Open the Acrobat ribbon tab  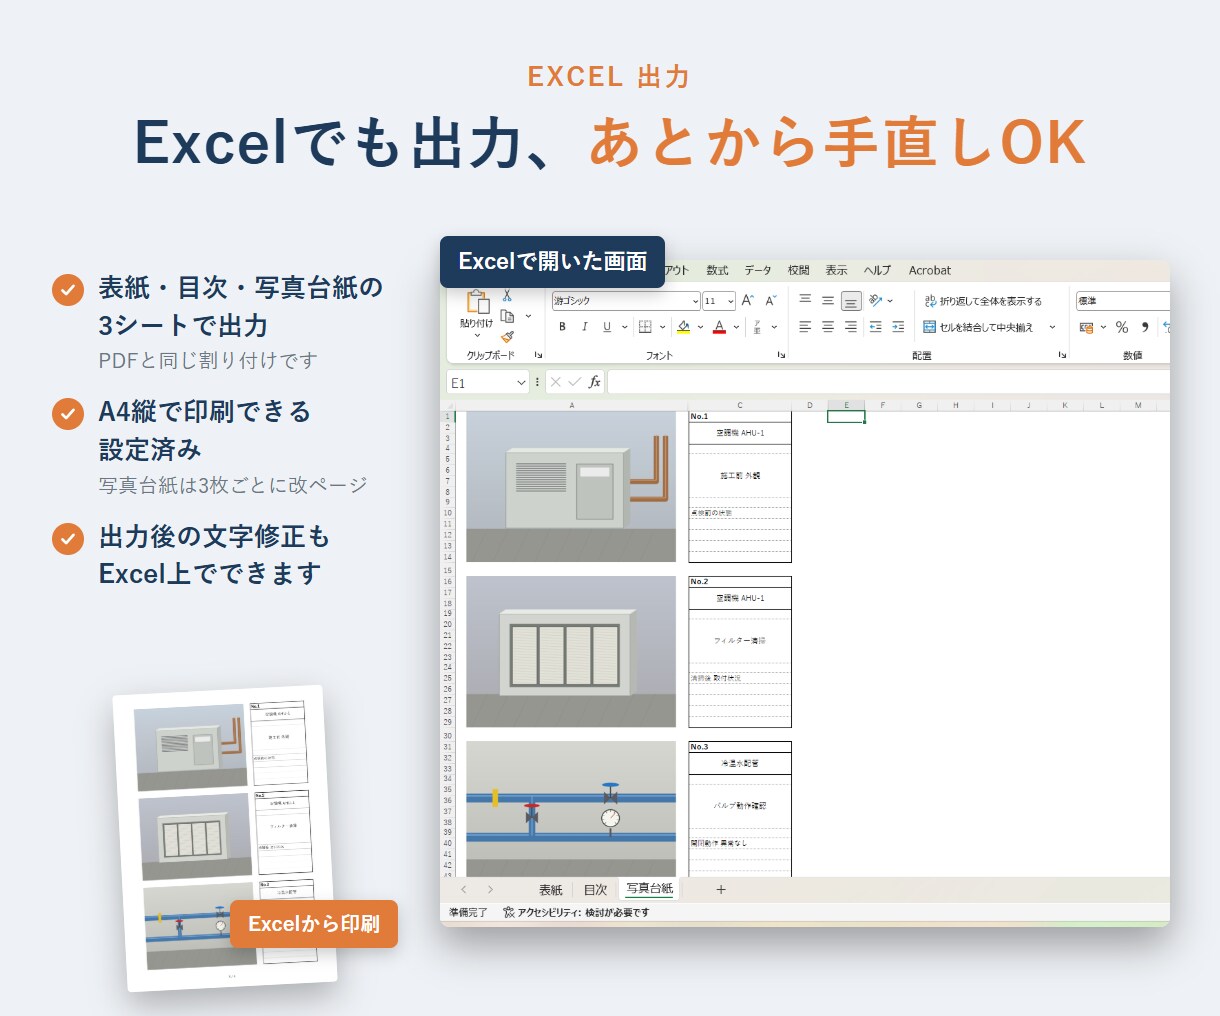click(930, 270)
